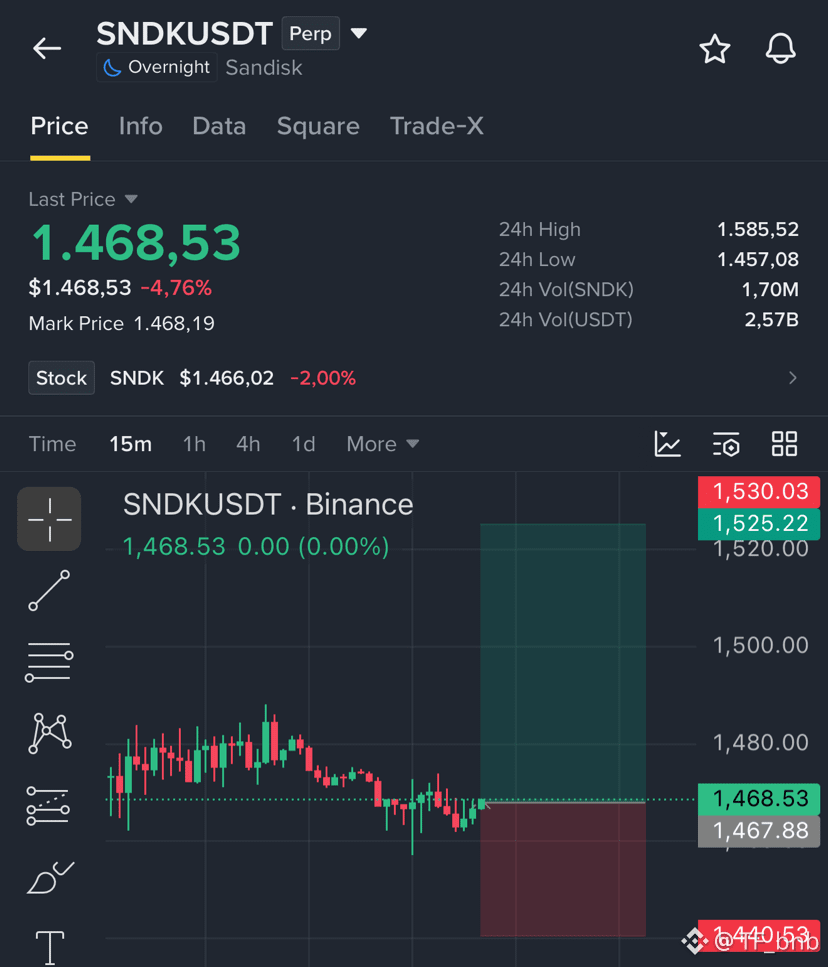Select the 4h timeframe

pos(248,444)
